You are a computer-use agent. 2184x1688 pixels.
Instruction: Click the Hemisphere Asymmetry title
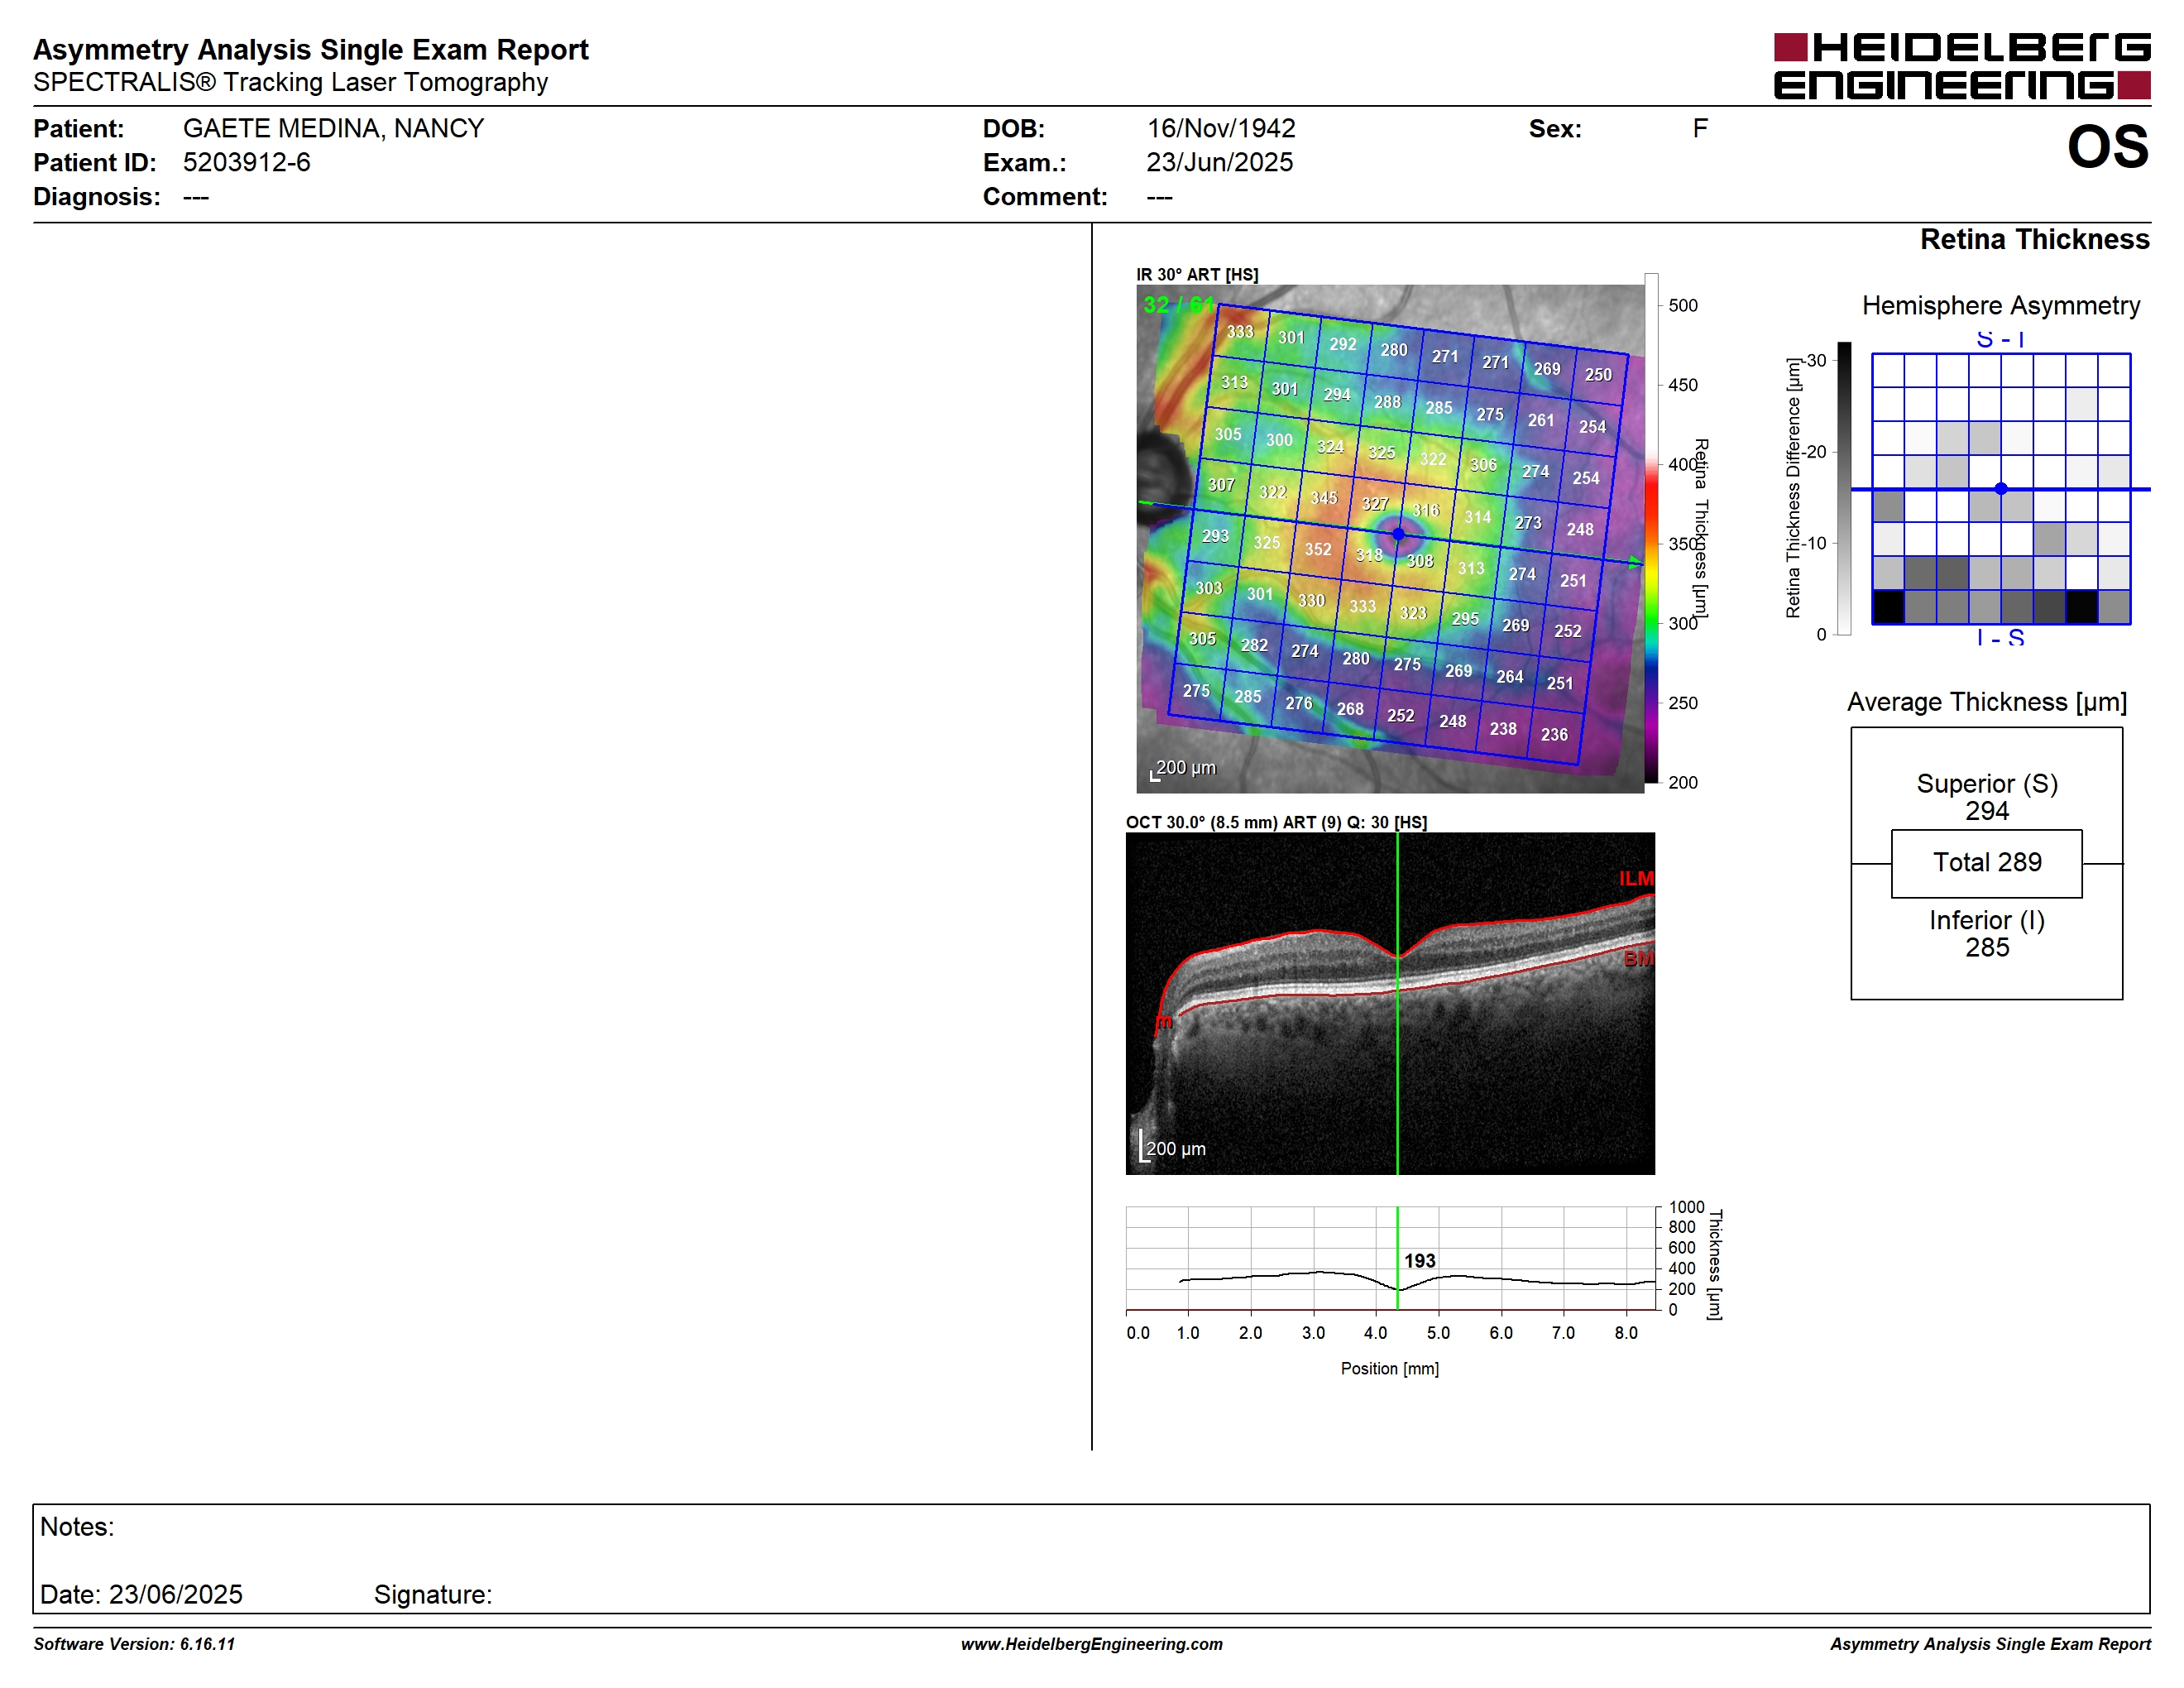[x=2000, y=305]
